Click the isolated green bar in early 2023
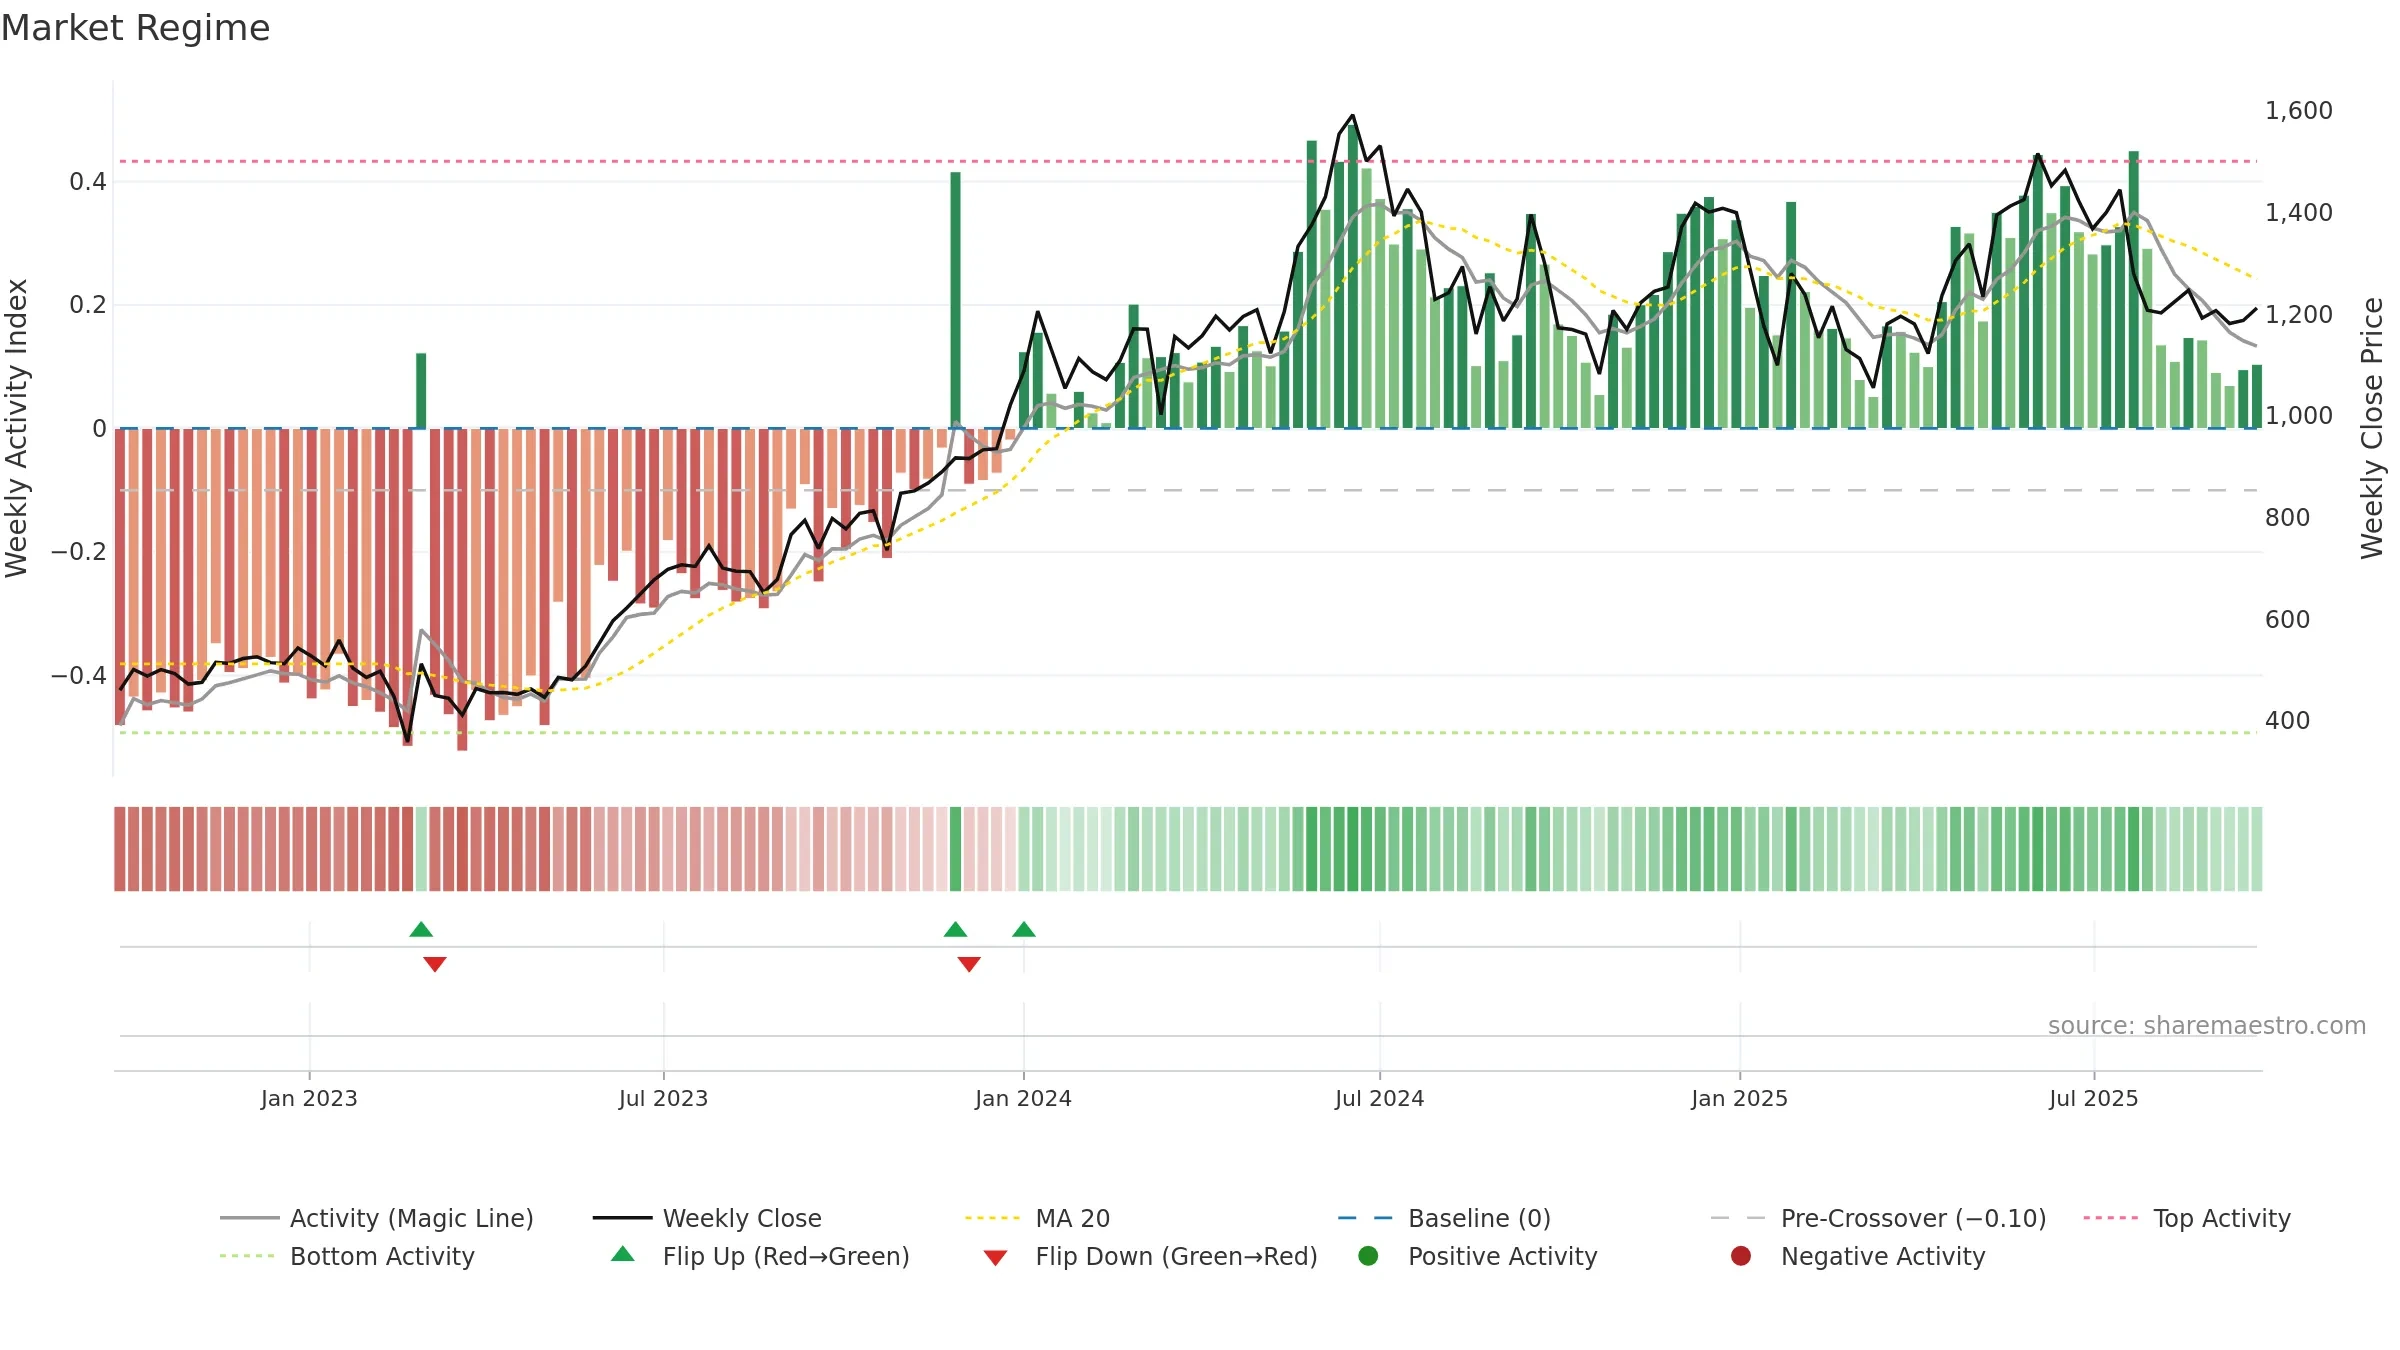Image resolution: width=2400 pixels, height=1350 pixels. pyautogui.click(x=421, y=390)
